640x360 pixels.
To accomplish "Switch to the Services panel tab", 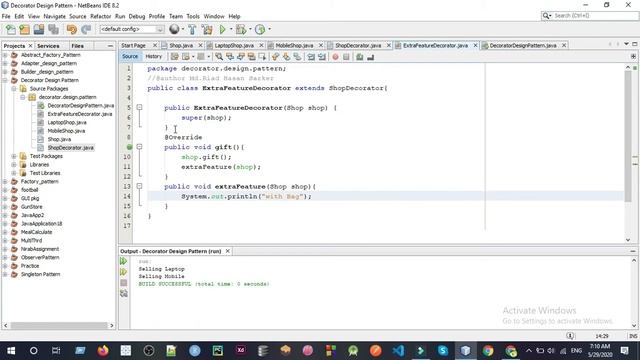I will point(48,46).
